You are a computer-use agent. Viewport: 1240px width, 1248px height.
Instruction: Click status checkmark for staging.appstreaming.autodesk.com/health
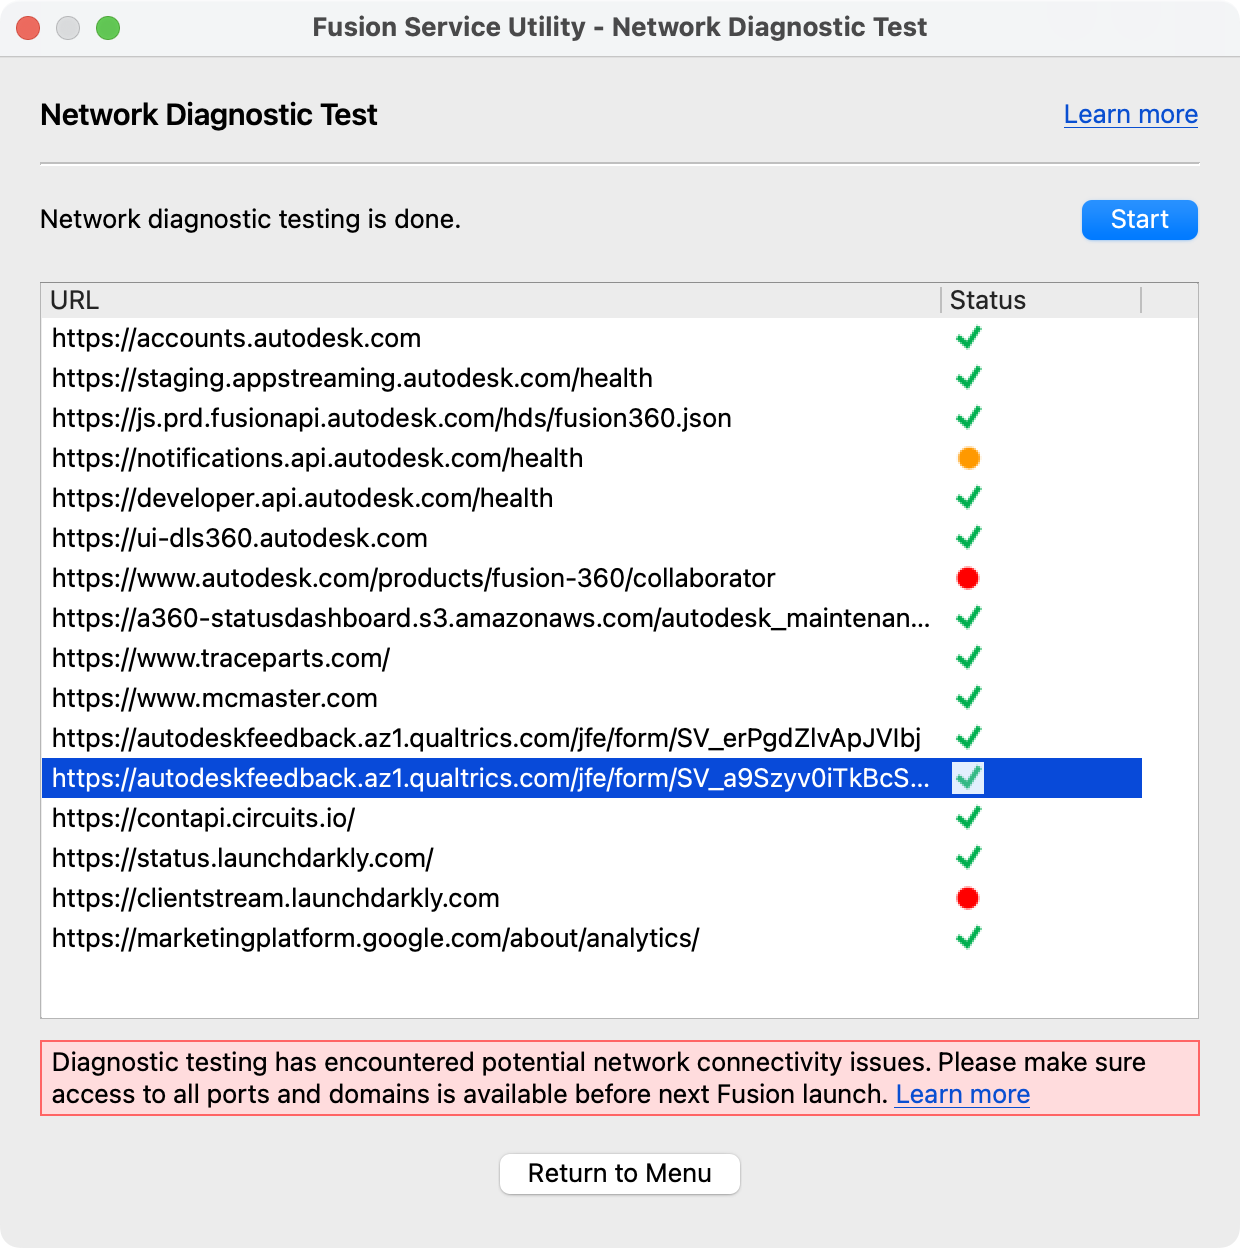(968, 378)
